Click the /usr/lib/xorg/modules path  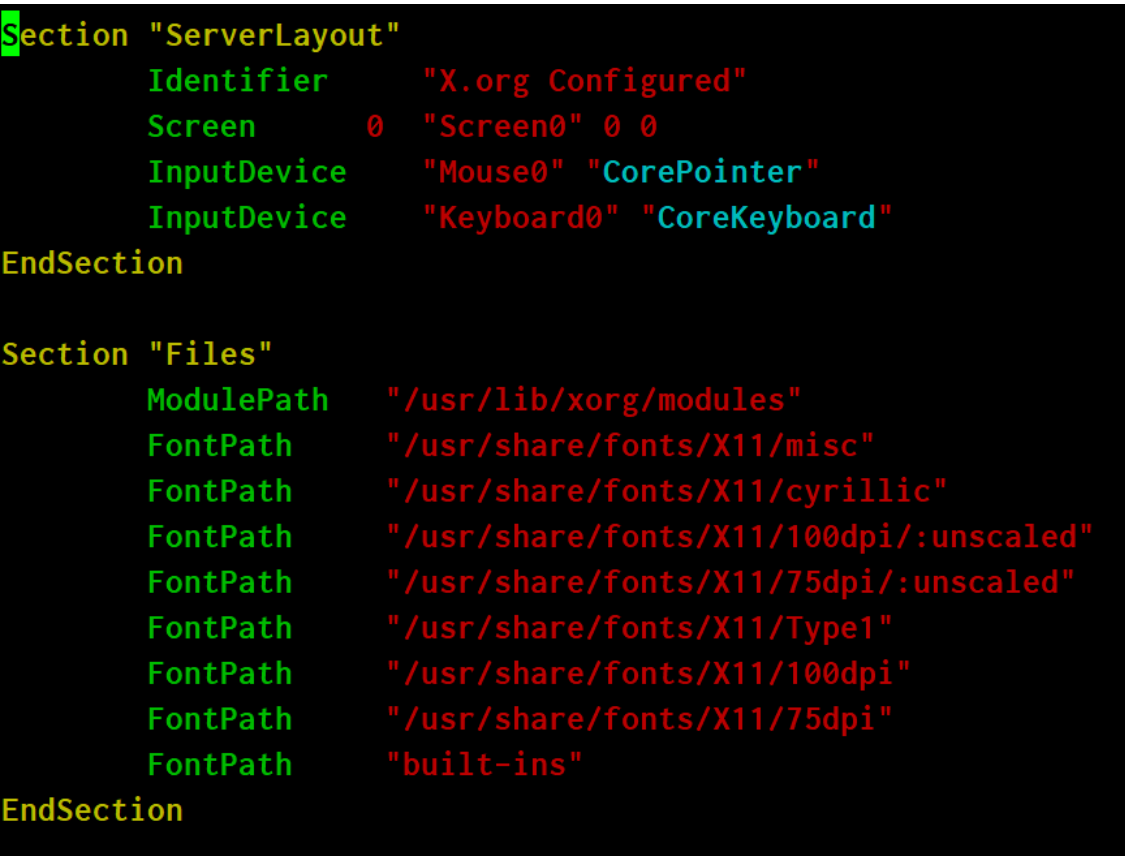pos(593,400)
